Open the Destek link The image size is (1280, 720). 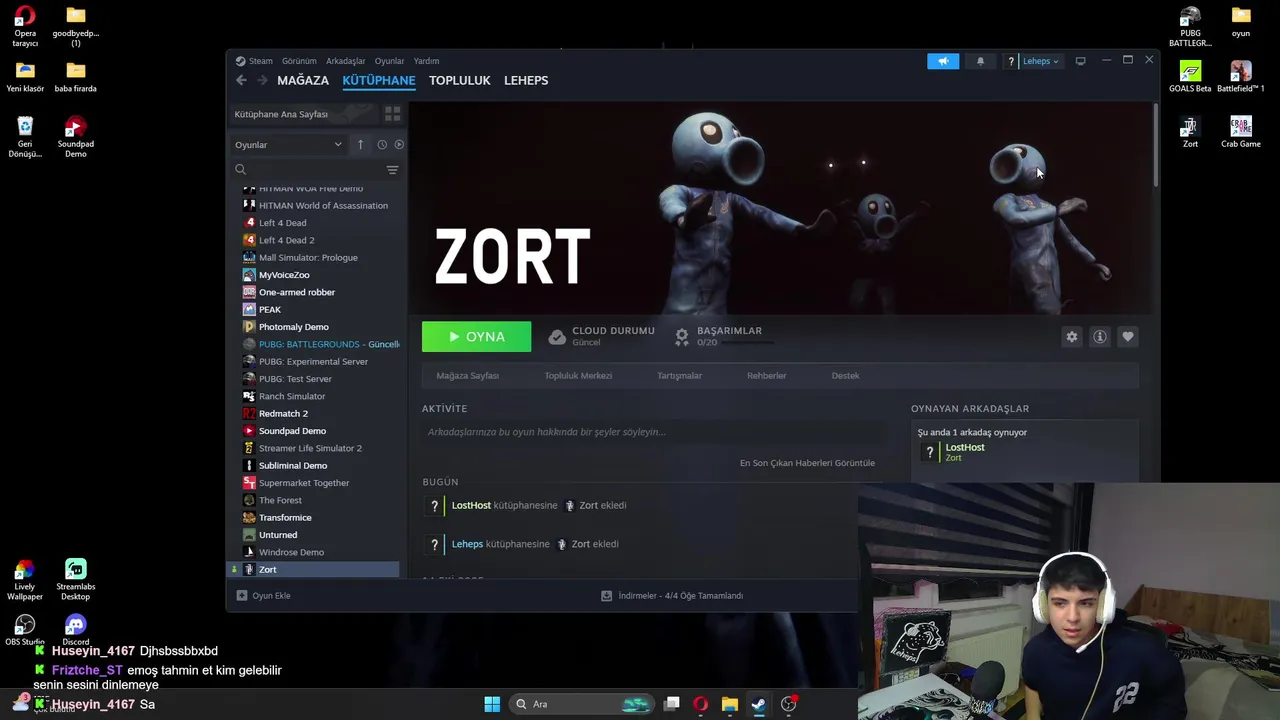[x=845, y=376]
